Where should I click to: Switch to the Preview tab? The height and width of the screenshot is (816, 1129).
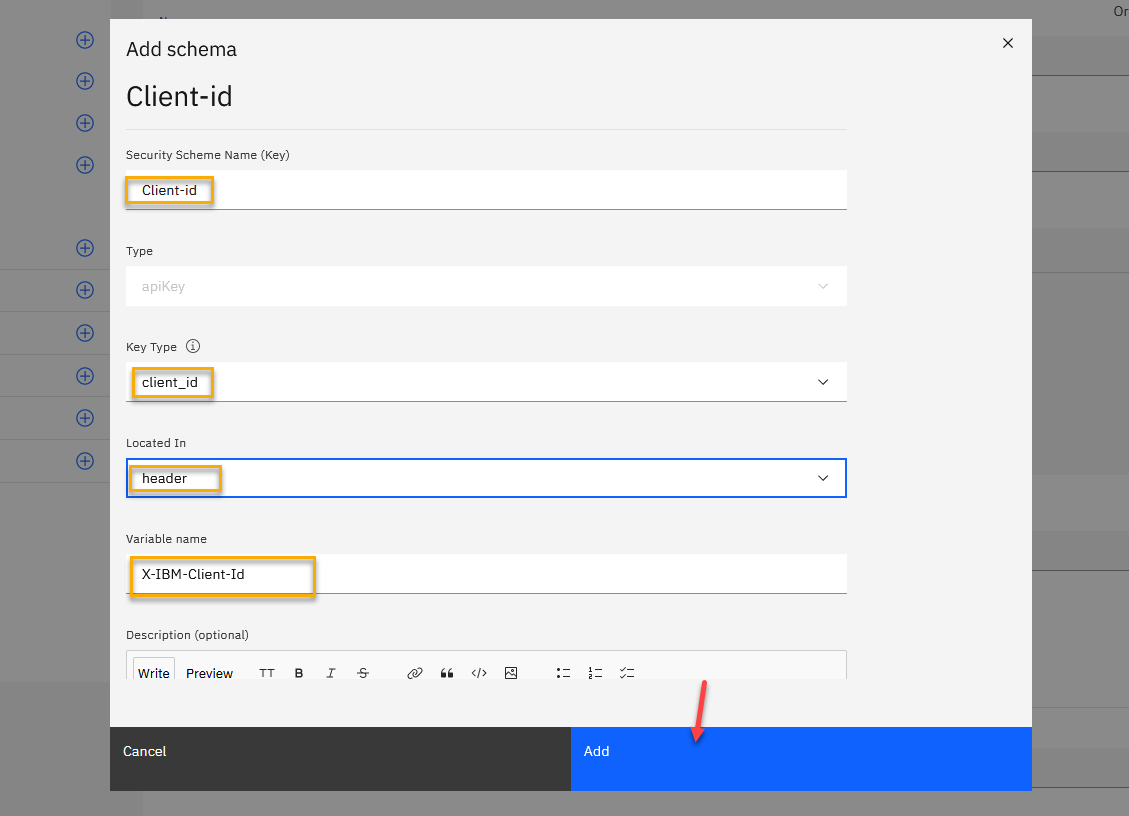coord(209,673)
